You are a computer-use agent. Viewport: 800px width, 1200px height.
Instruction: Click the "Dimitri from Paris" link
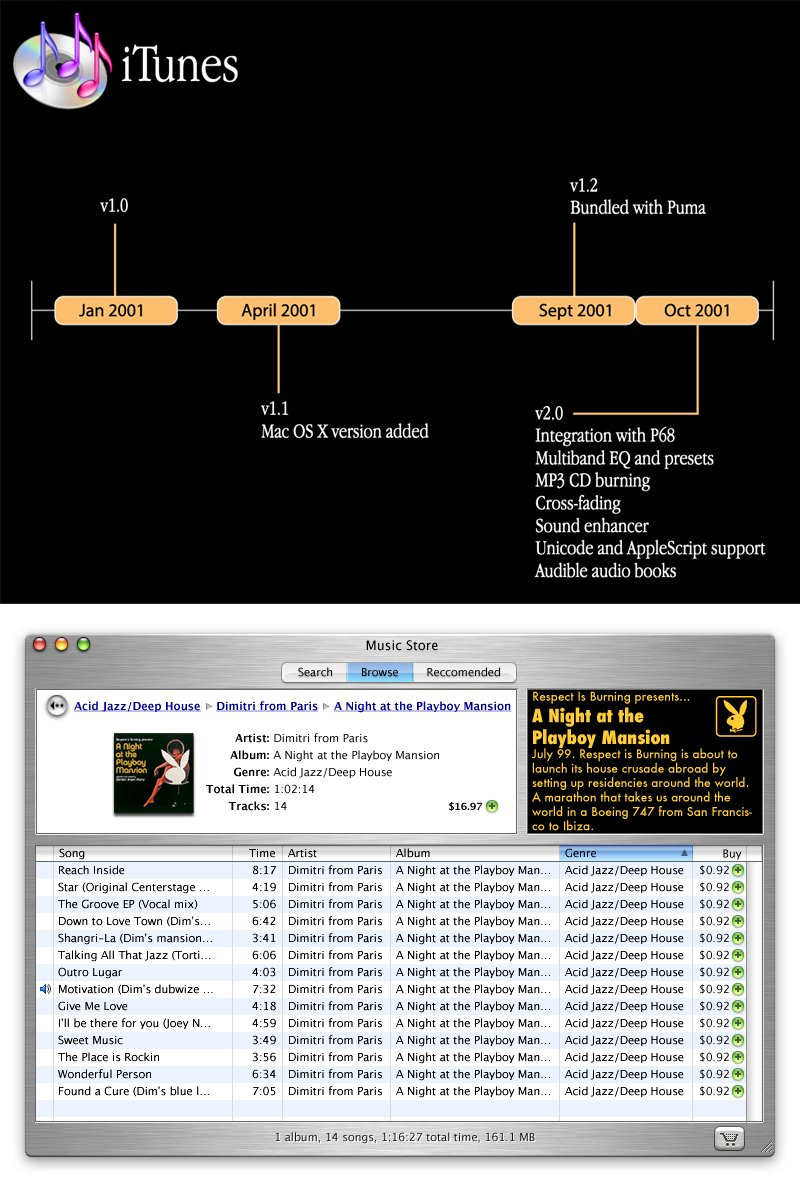pos(267,706)
